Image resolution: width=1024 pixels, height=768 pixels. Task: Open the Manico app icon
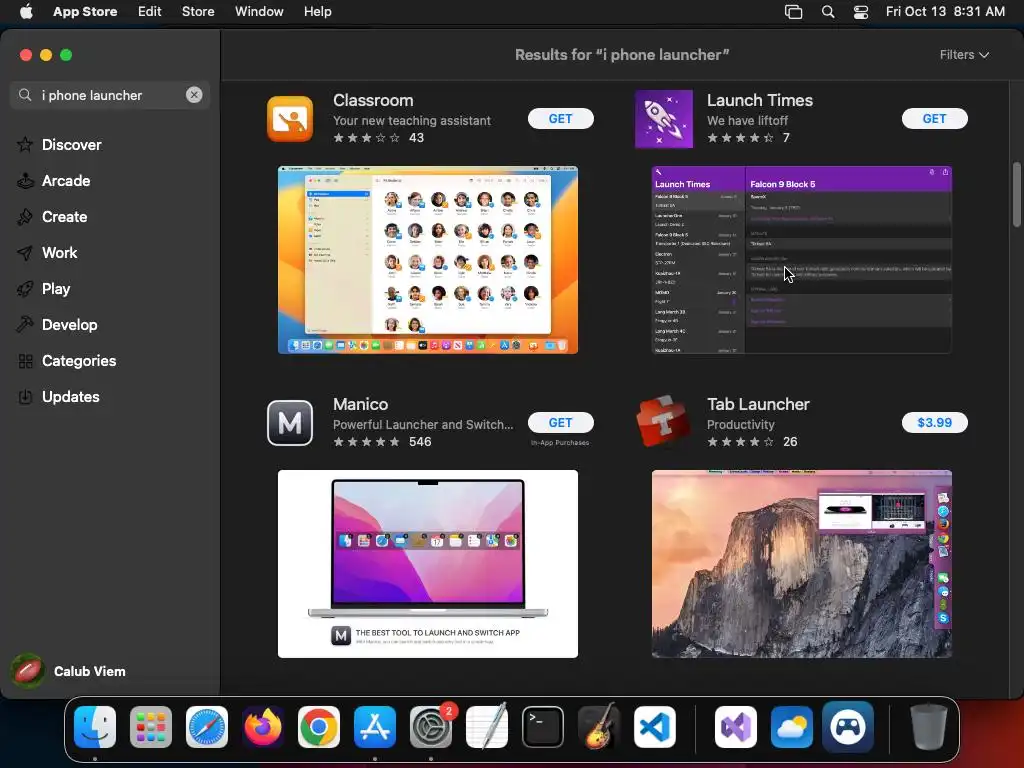click(290, 423)
